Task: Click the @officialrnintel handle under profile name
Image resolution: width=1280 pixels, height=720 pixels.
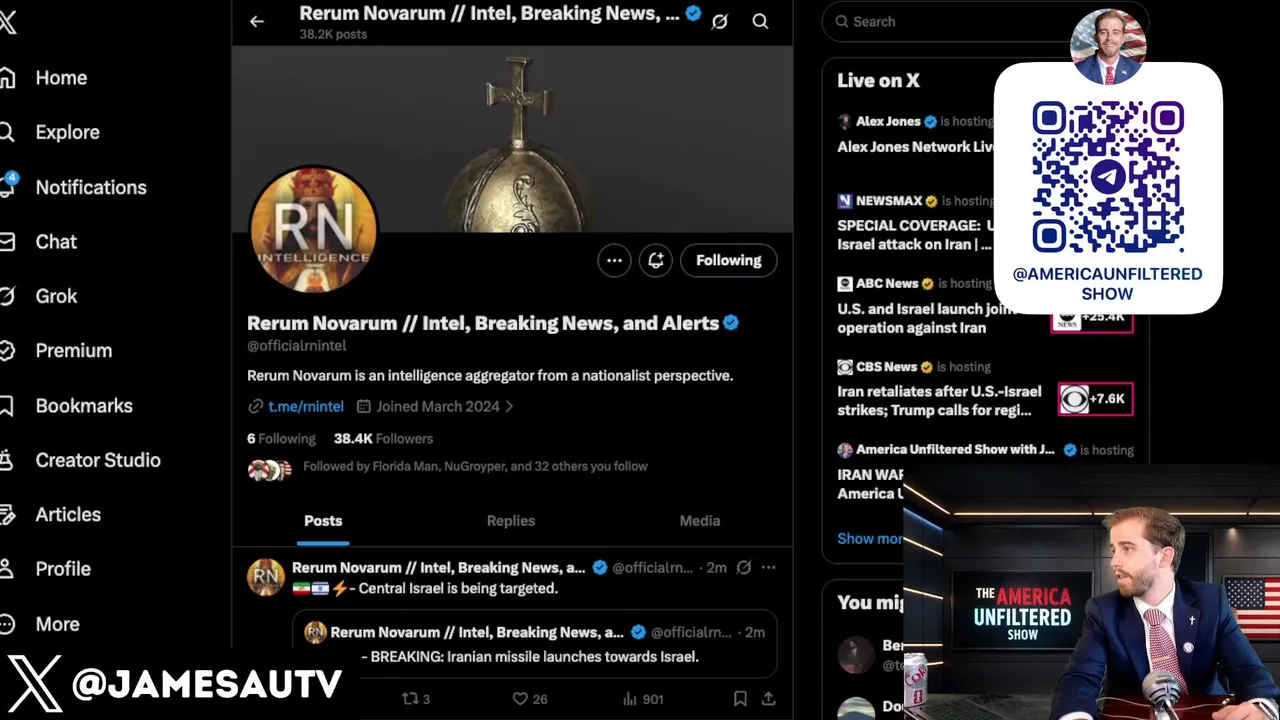Action: [297, 345]
